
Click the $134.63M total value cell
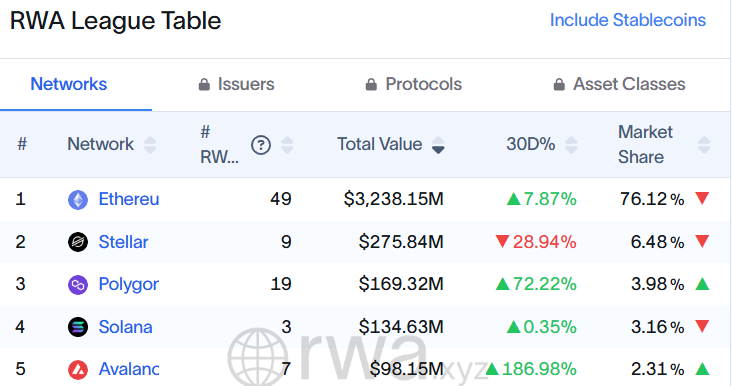pyautogui.click(x=401, y=327)
